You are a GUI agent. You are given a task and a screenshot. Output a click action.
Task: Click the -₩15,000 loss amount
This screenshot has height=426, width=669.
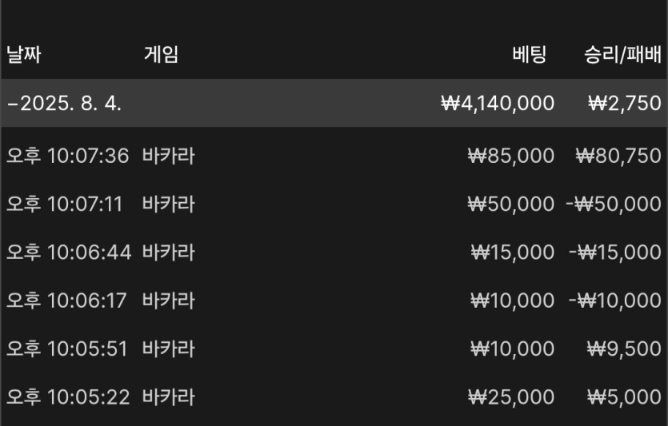pyautogui.click(x=615, y=252)
